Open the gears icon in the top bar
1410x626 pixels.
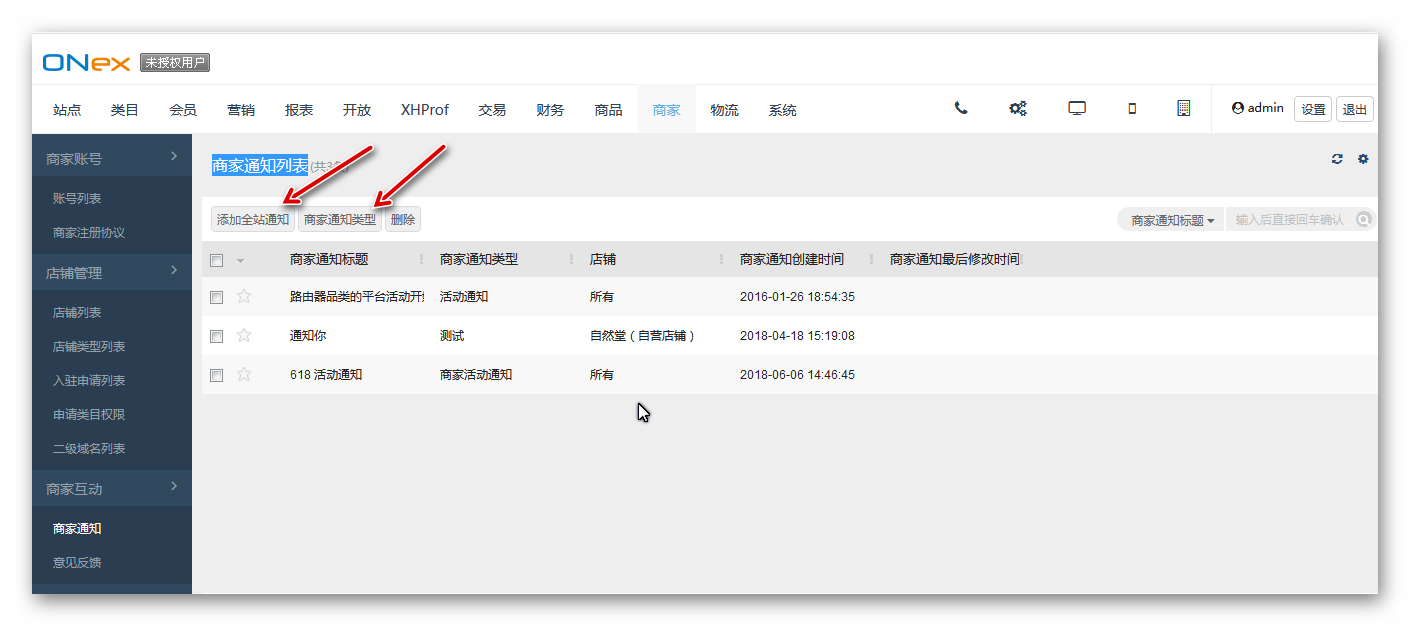coord(1018,109)
